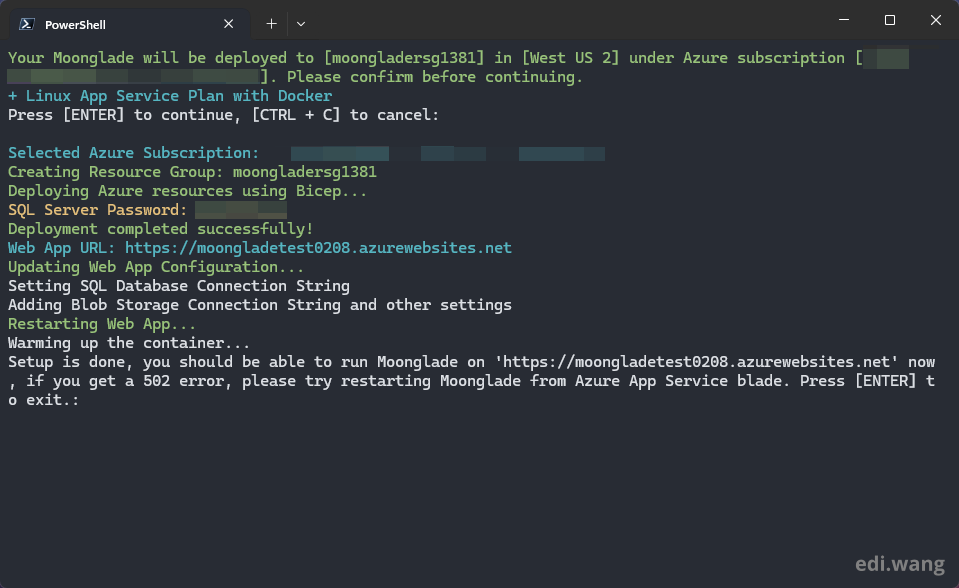This screenshot has height=588, width=959.
Task: Click the resource group name moongladersg1381
Action: click(x=304, y=172)
